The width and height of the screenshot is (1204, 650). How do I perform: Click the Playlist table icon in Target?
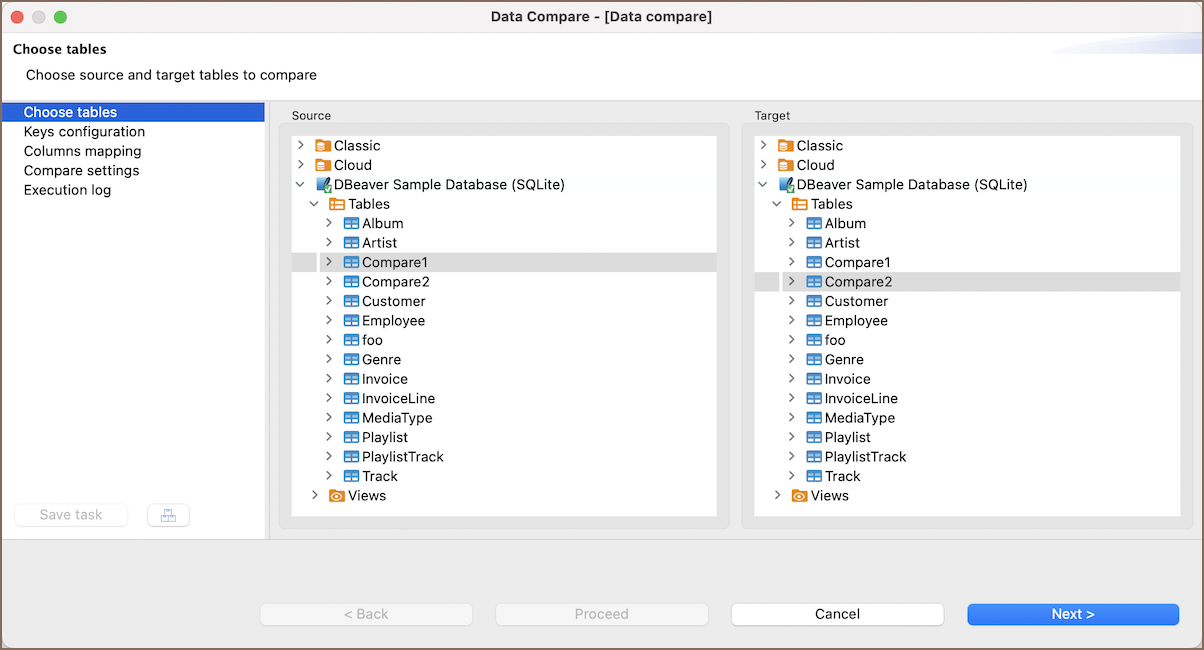coord(814,437)
